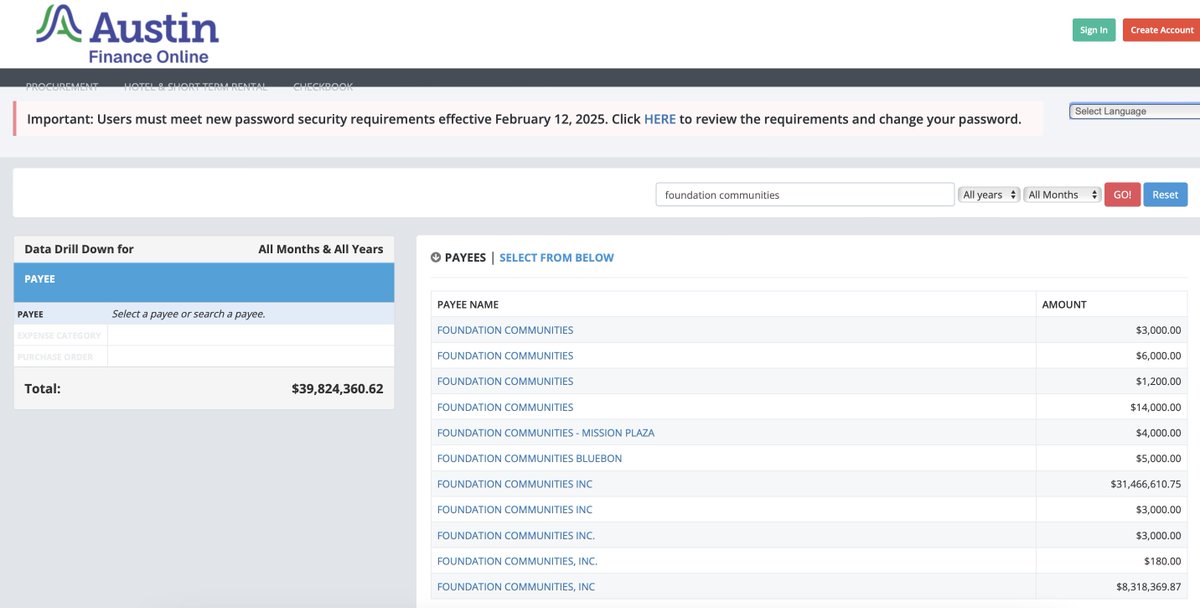This screenshot has height=608, width=1200.
Task: Open FOUNDATION COMMUNITIES INC payee with $31,466,610.75
Action: coord(515,484)
